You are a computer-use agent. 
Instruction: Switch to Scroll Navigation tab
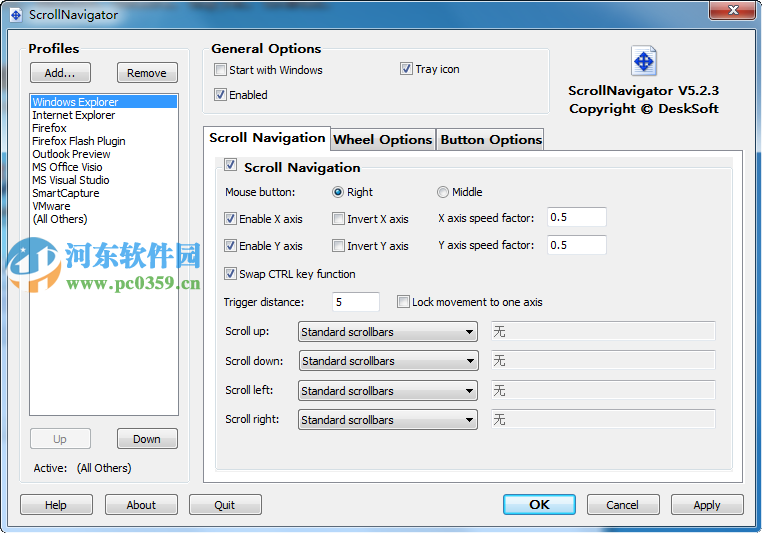[x=267, y=138]
